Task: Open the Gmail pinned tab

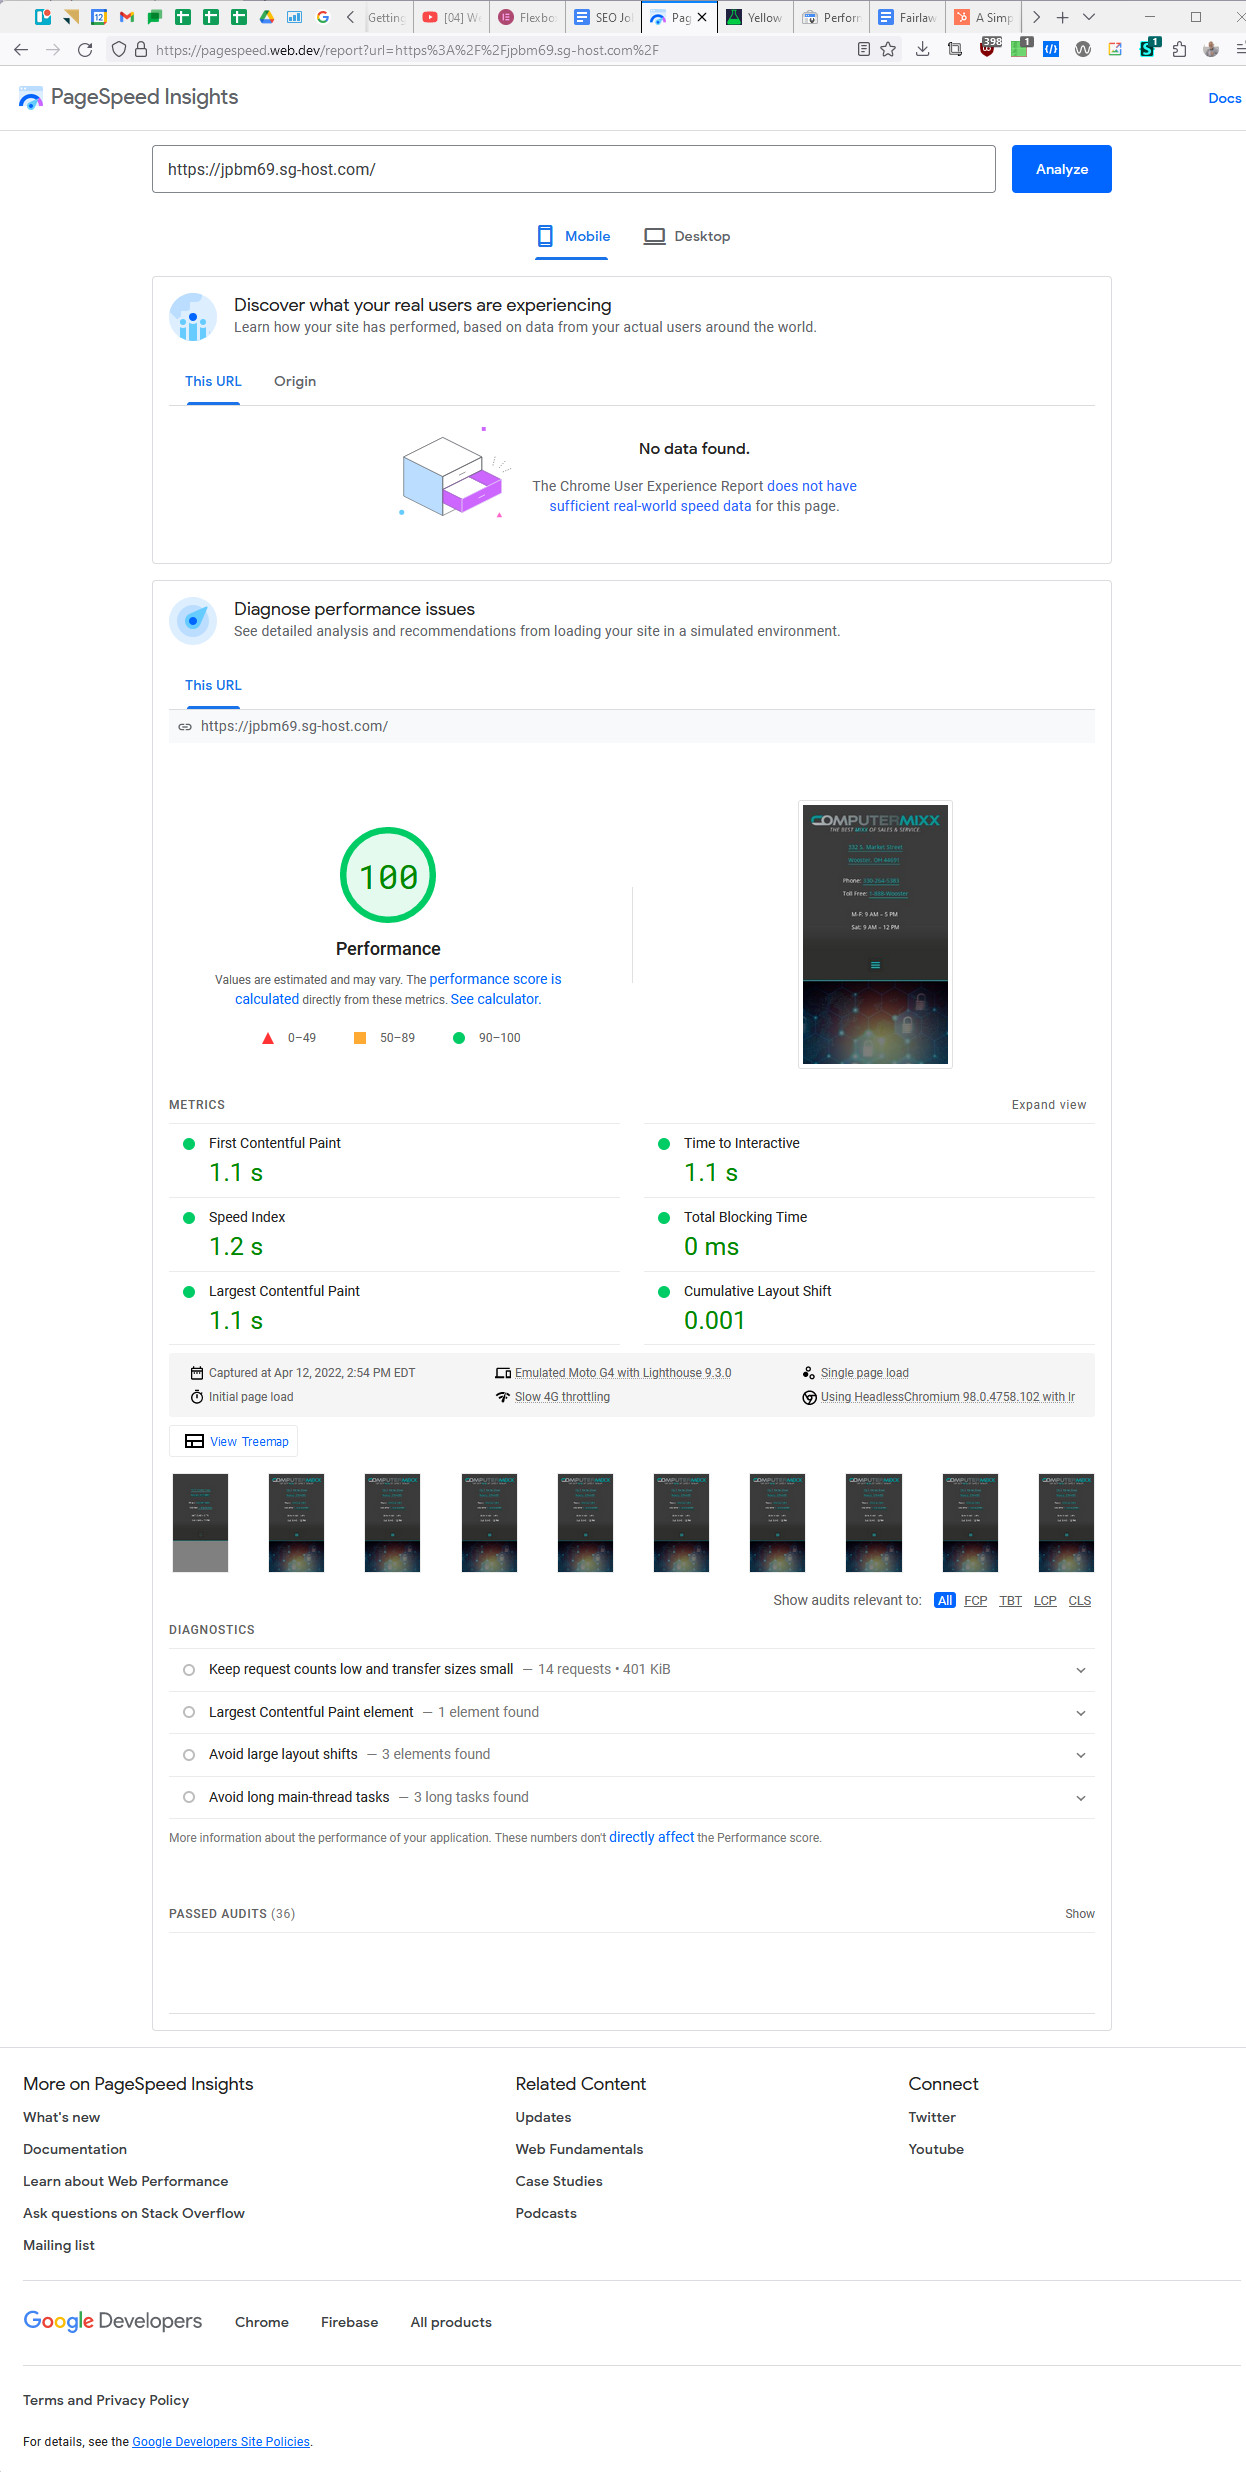Action: (126, 17)
